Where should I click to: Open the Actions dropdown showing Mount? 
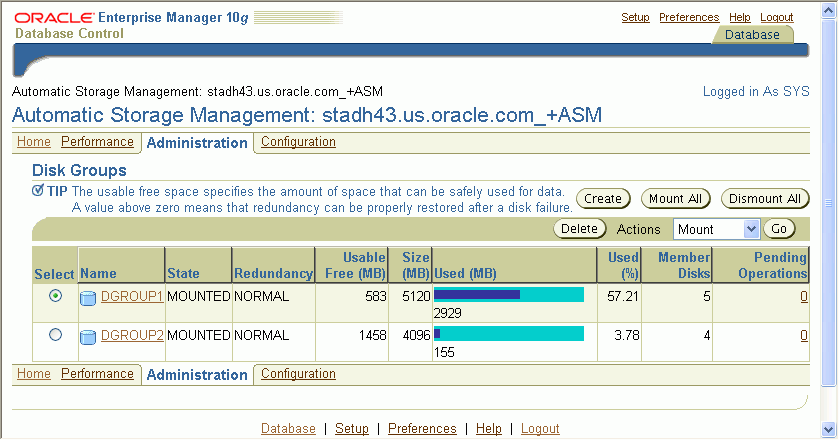point(716,229)
